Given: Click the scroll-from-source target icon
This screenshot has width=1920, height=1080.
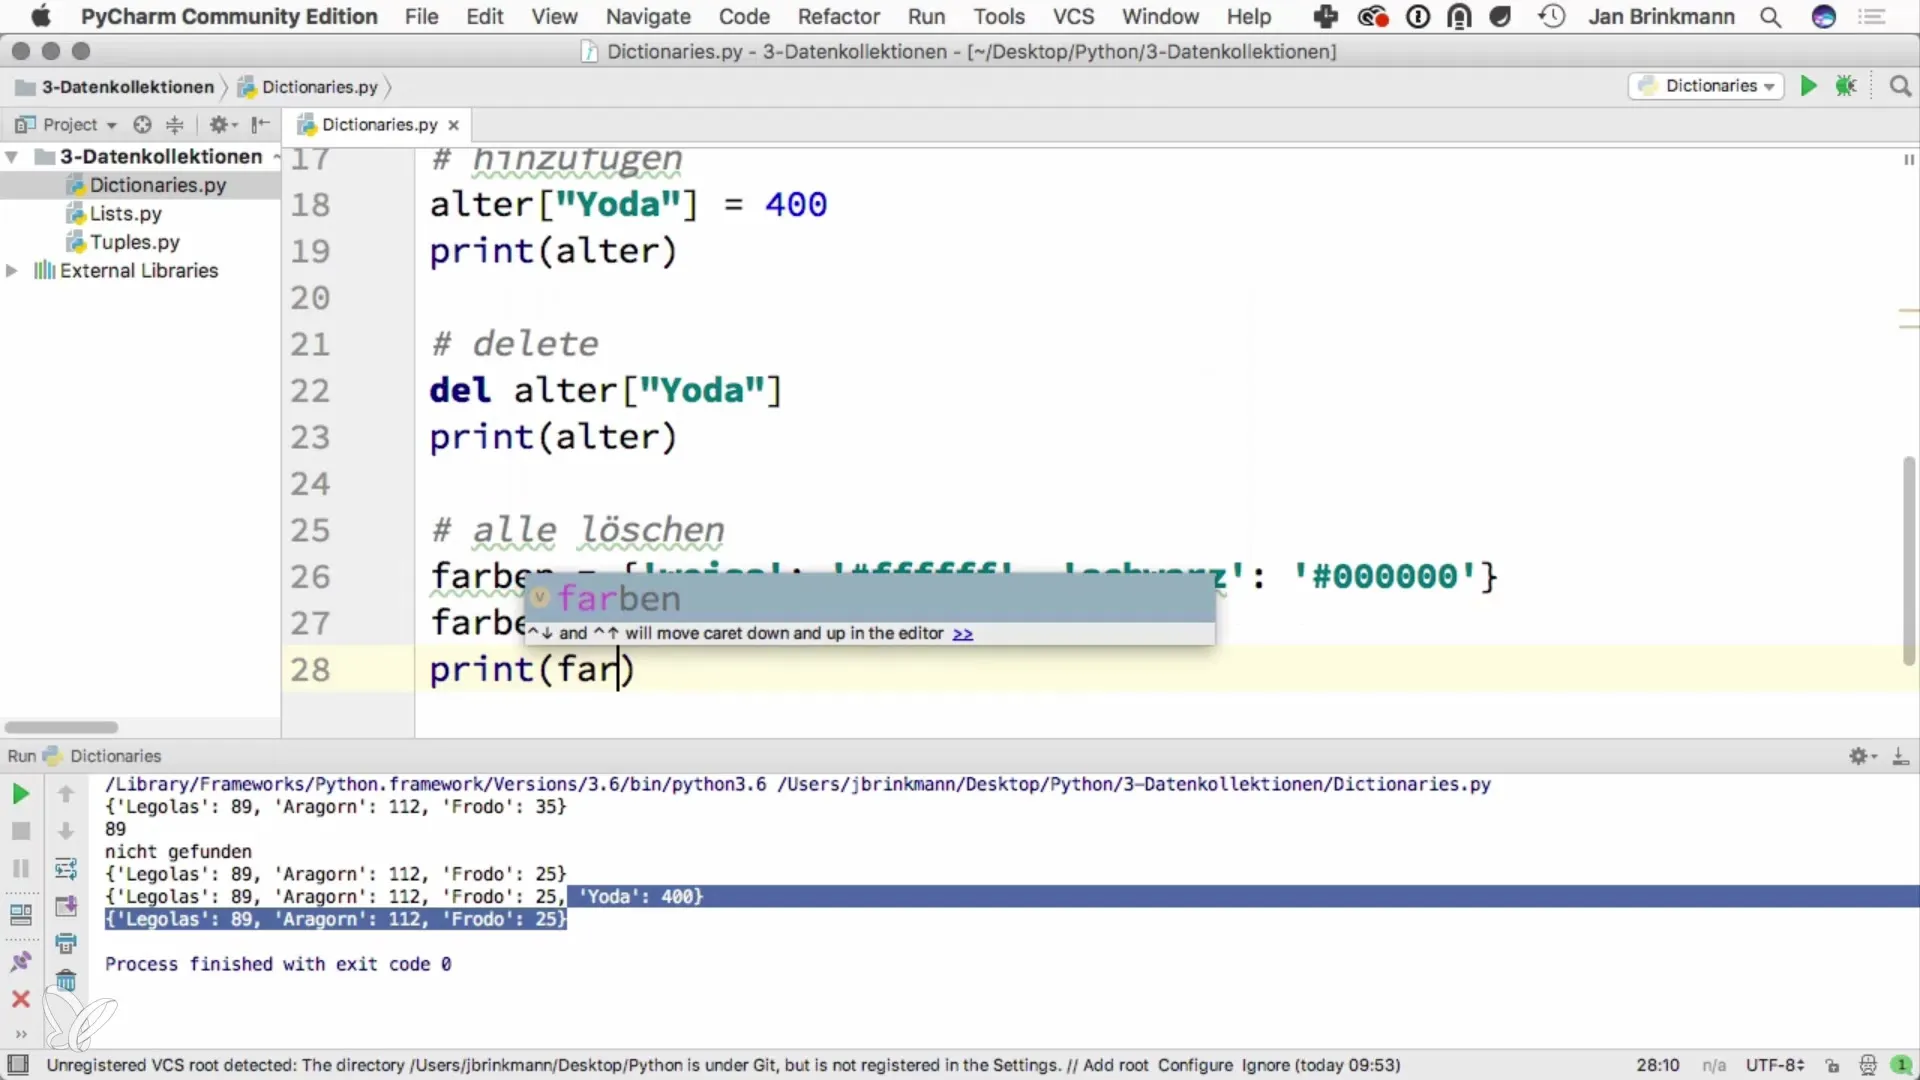Looking at the screenshot, I should click(142, 124).
